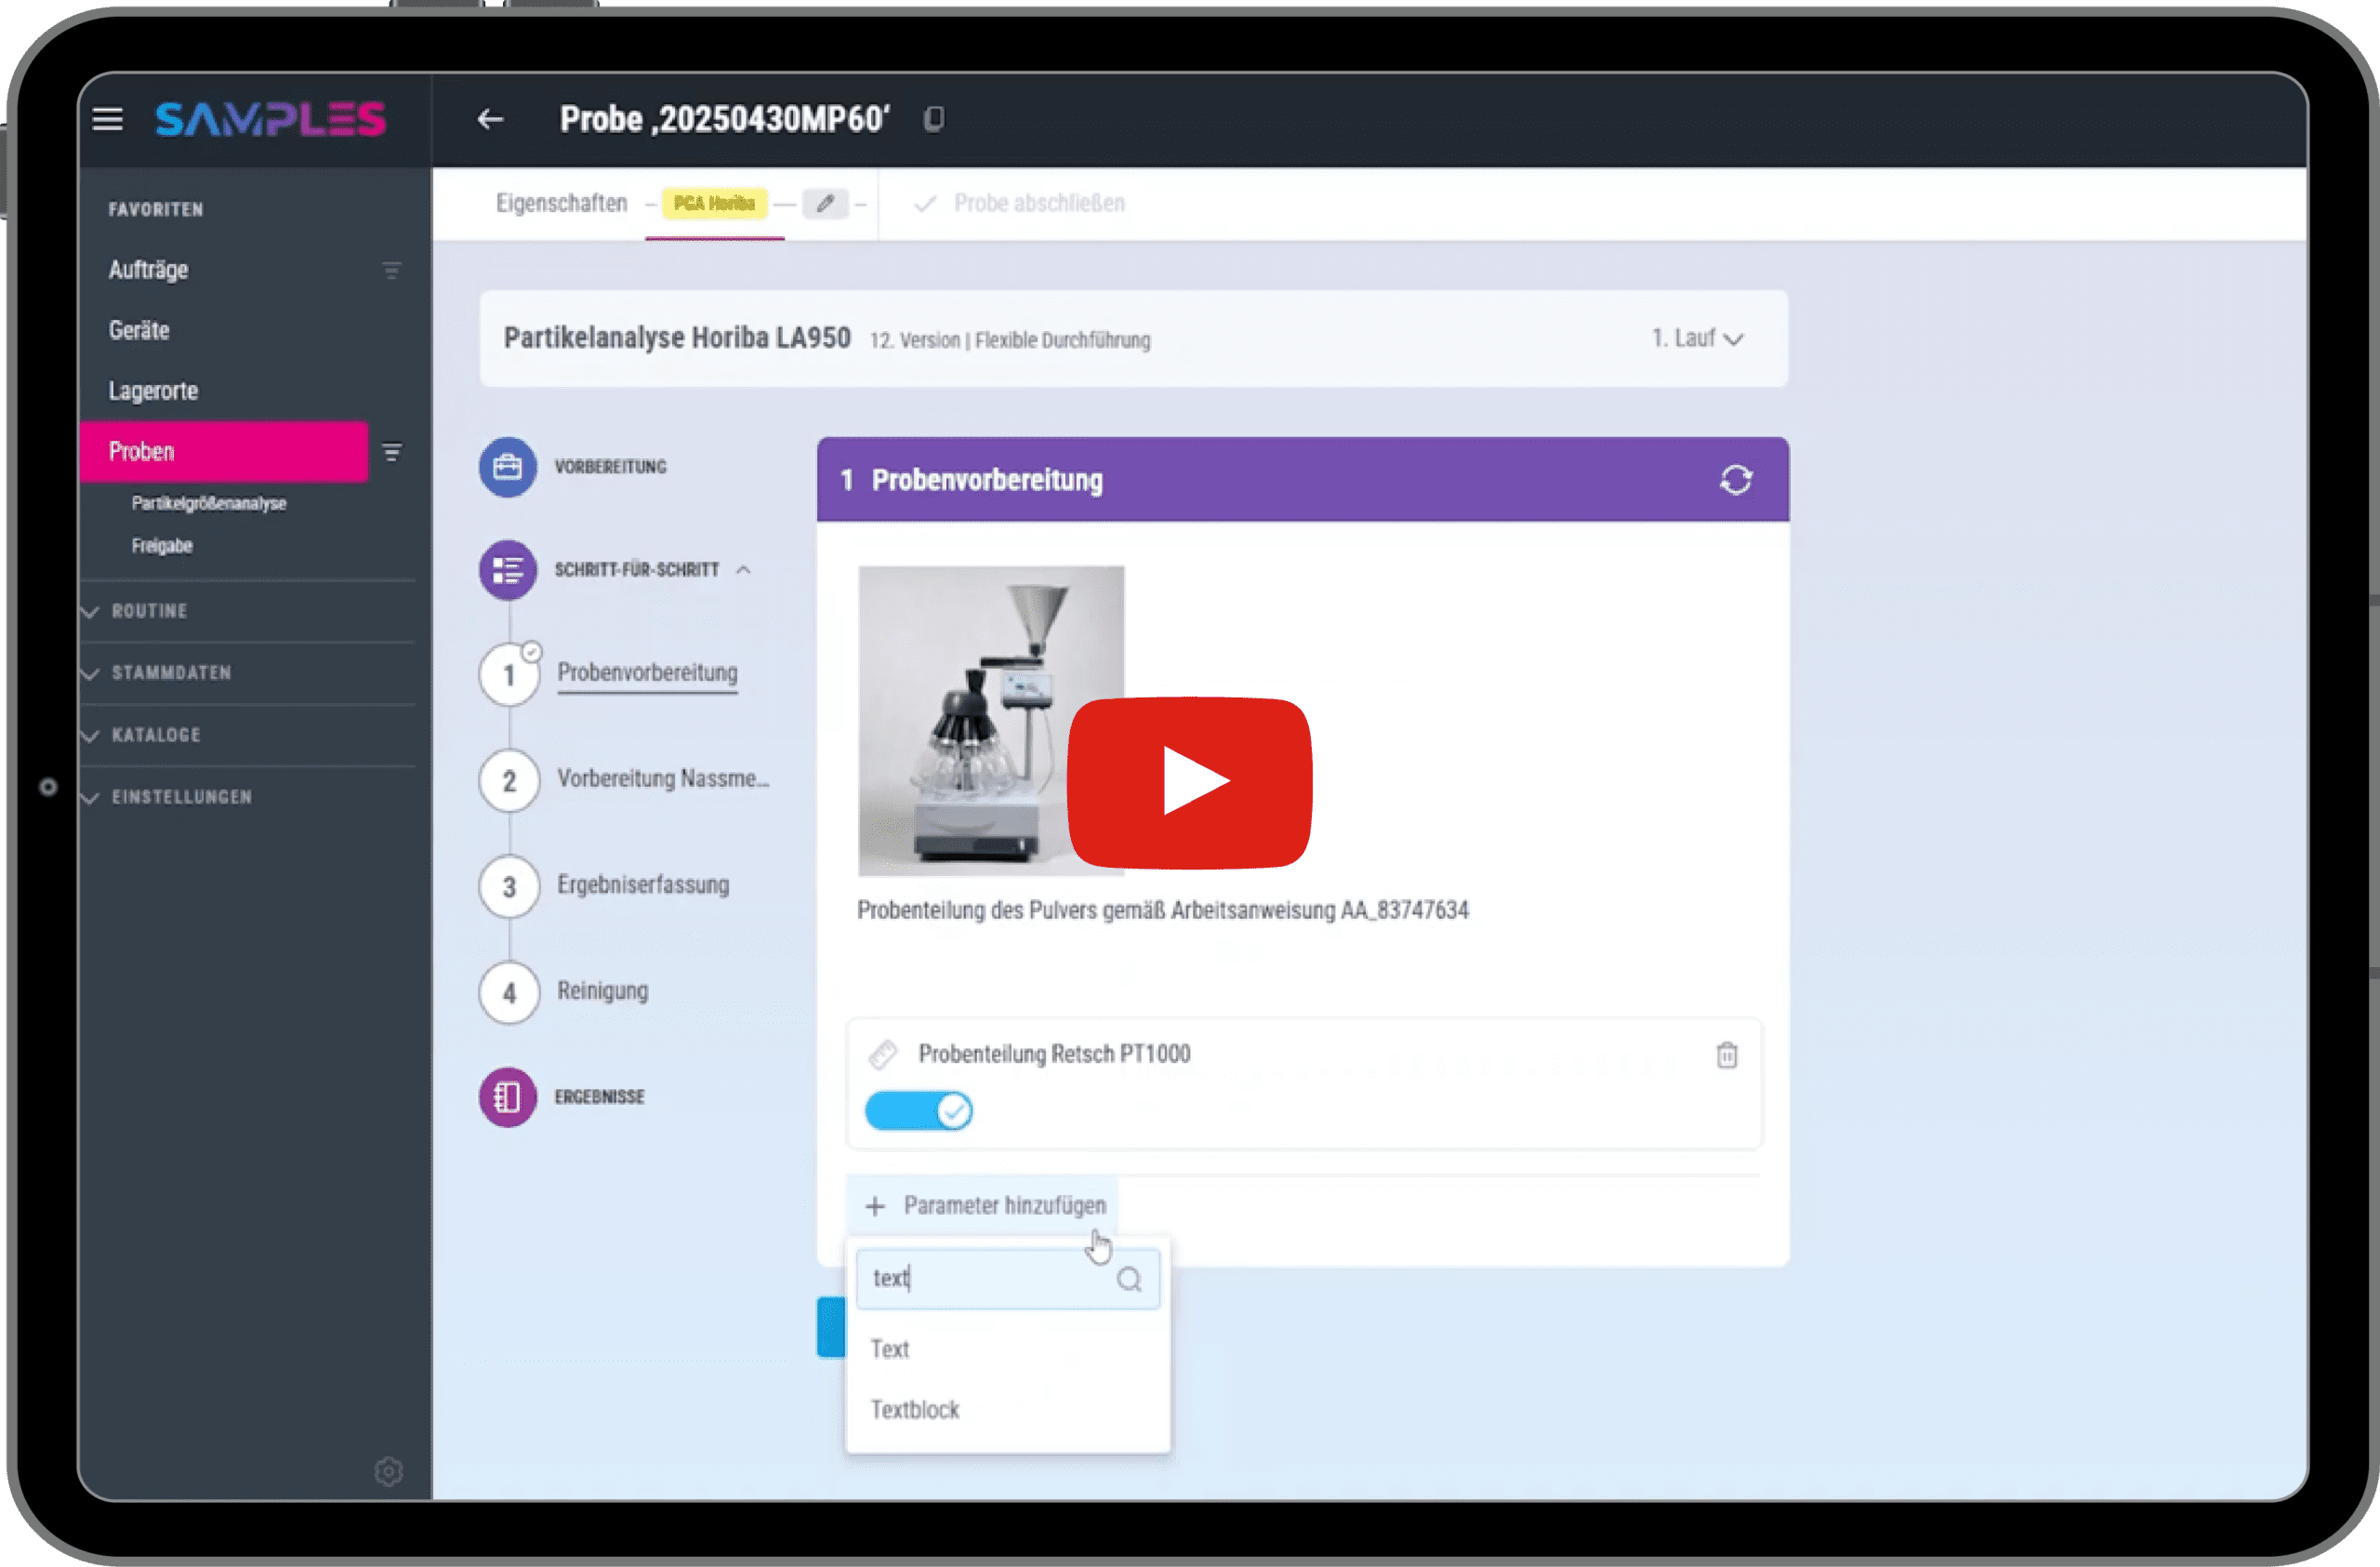2380x1567 pixels.
Task: Click the pencil edit icon tab
Action: (x=825, y=204)
